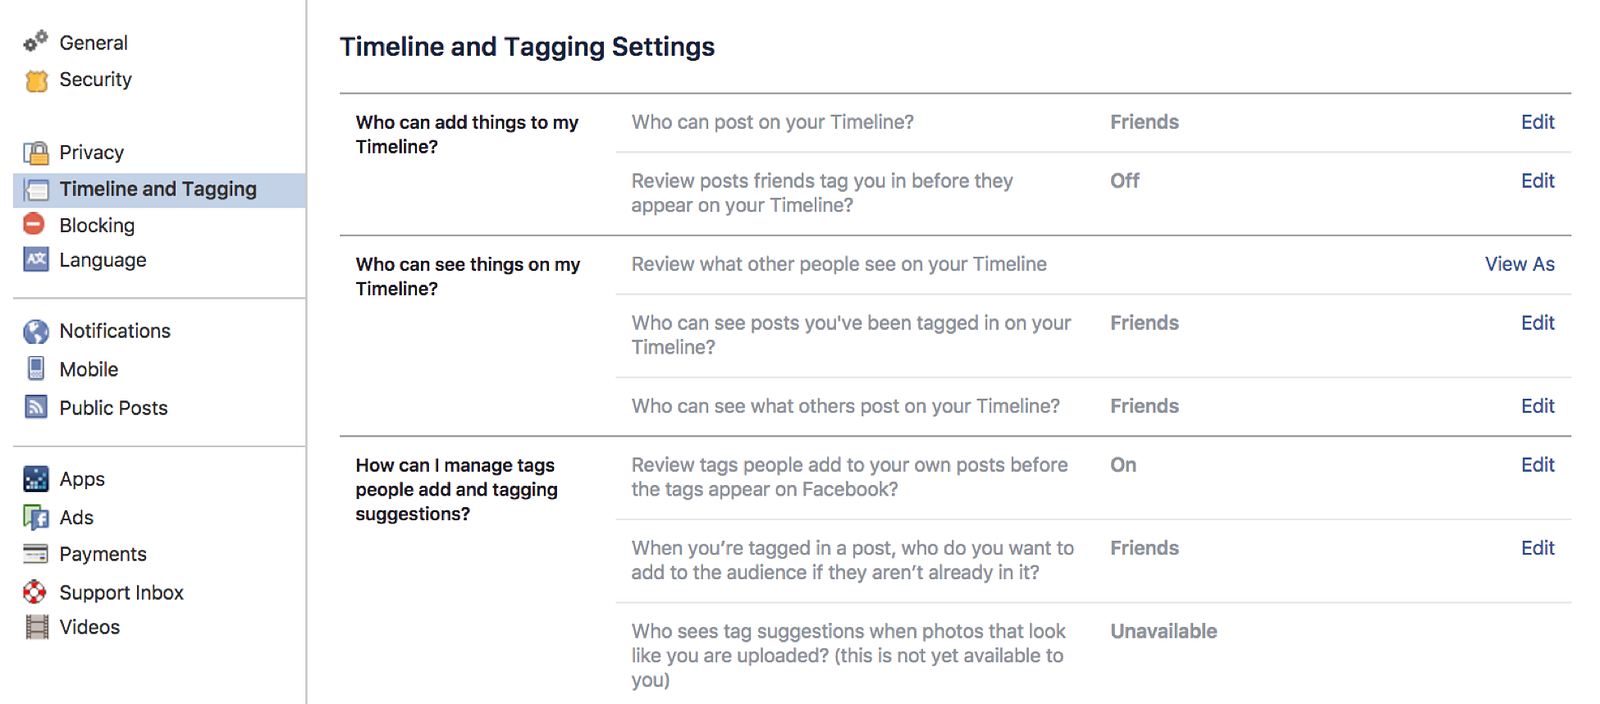The width and height of the screenshot is (1600, 704).
Task: Edit the review posts friends tag setting
Action: [1537, 181]
